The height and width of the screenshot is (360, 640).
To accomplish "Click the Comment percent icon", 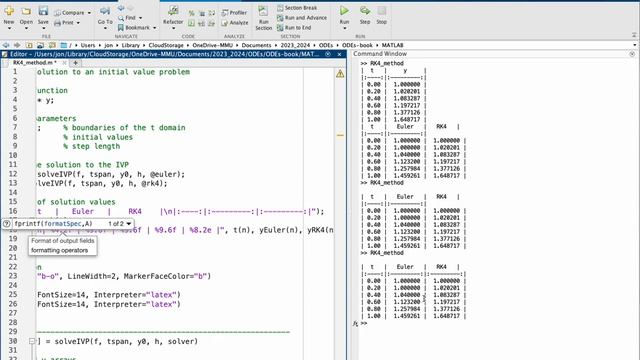I will click(x=191, y=13).
